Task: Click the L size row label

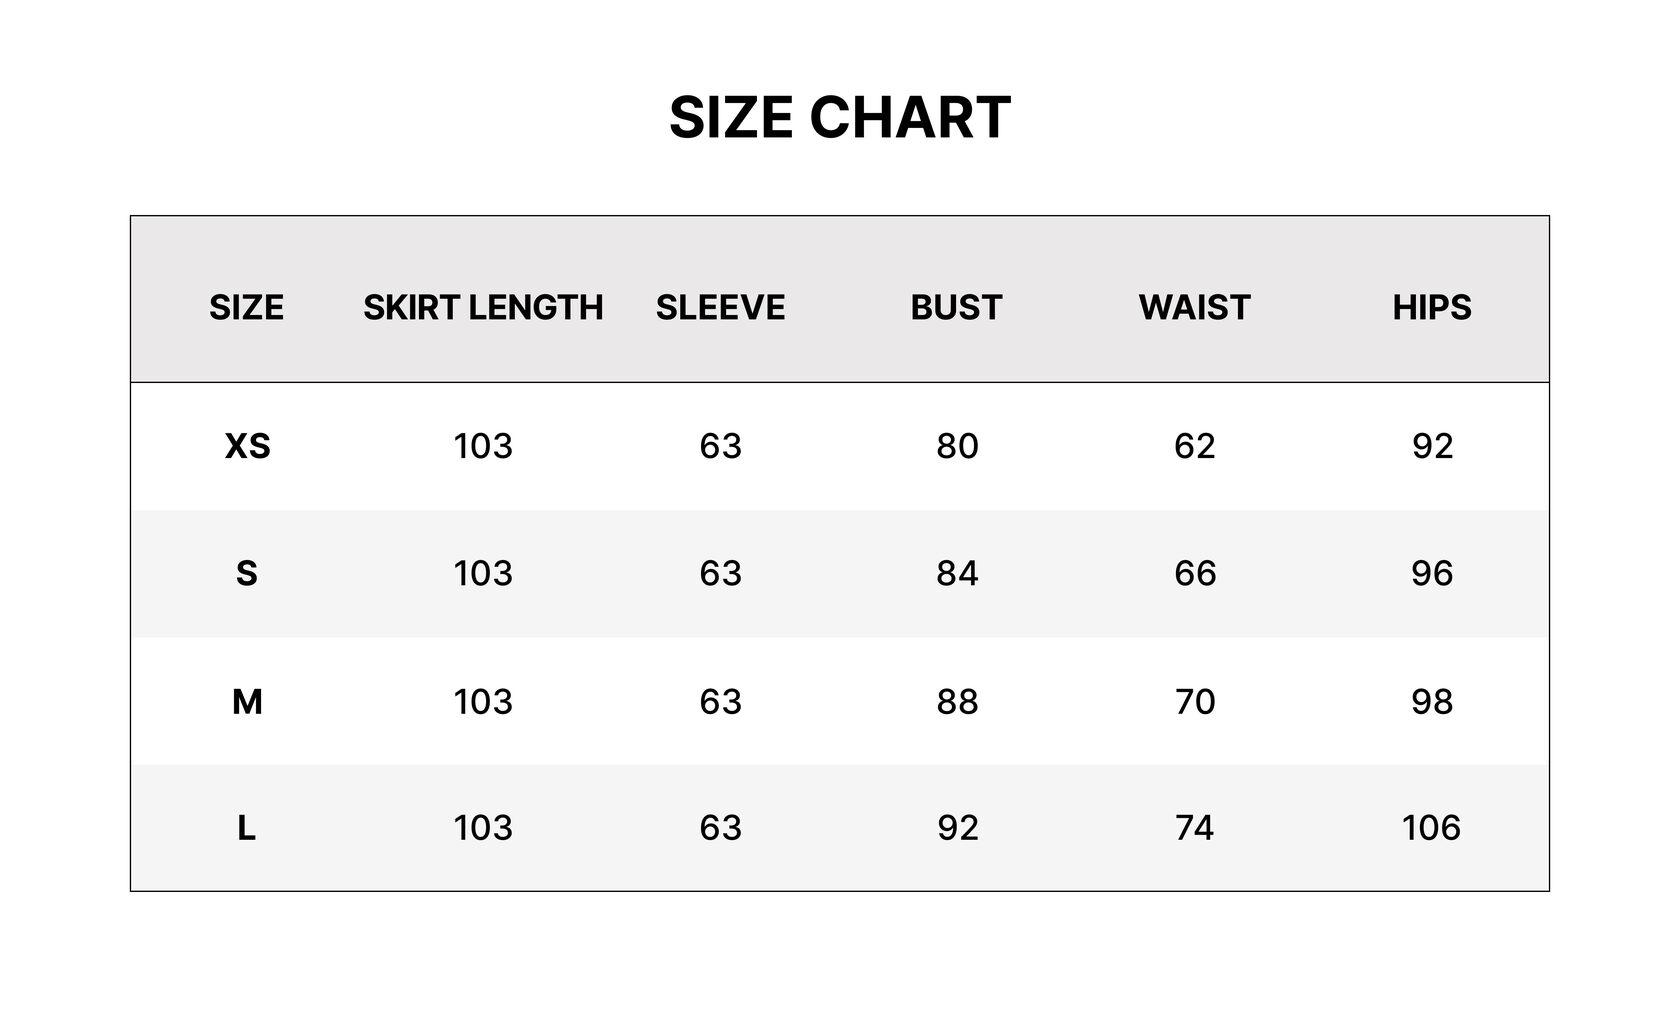Action: click(x=247, y=828)
